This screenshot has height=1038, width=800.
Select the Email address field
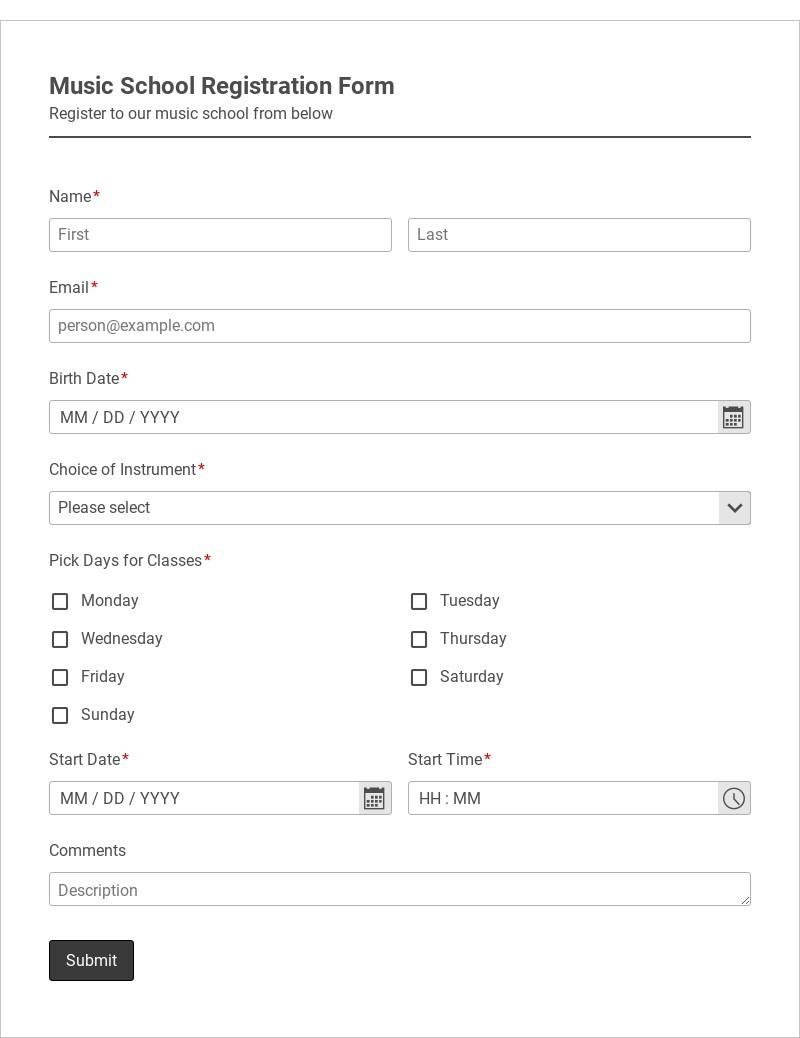(400, 326)
